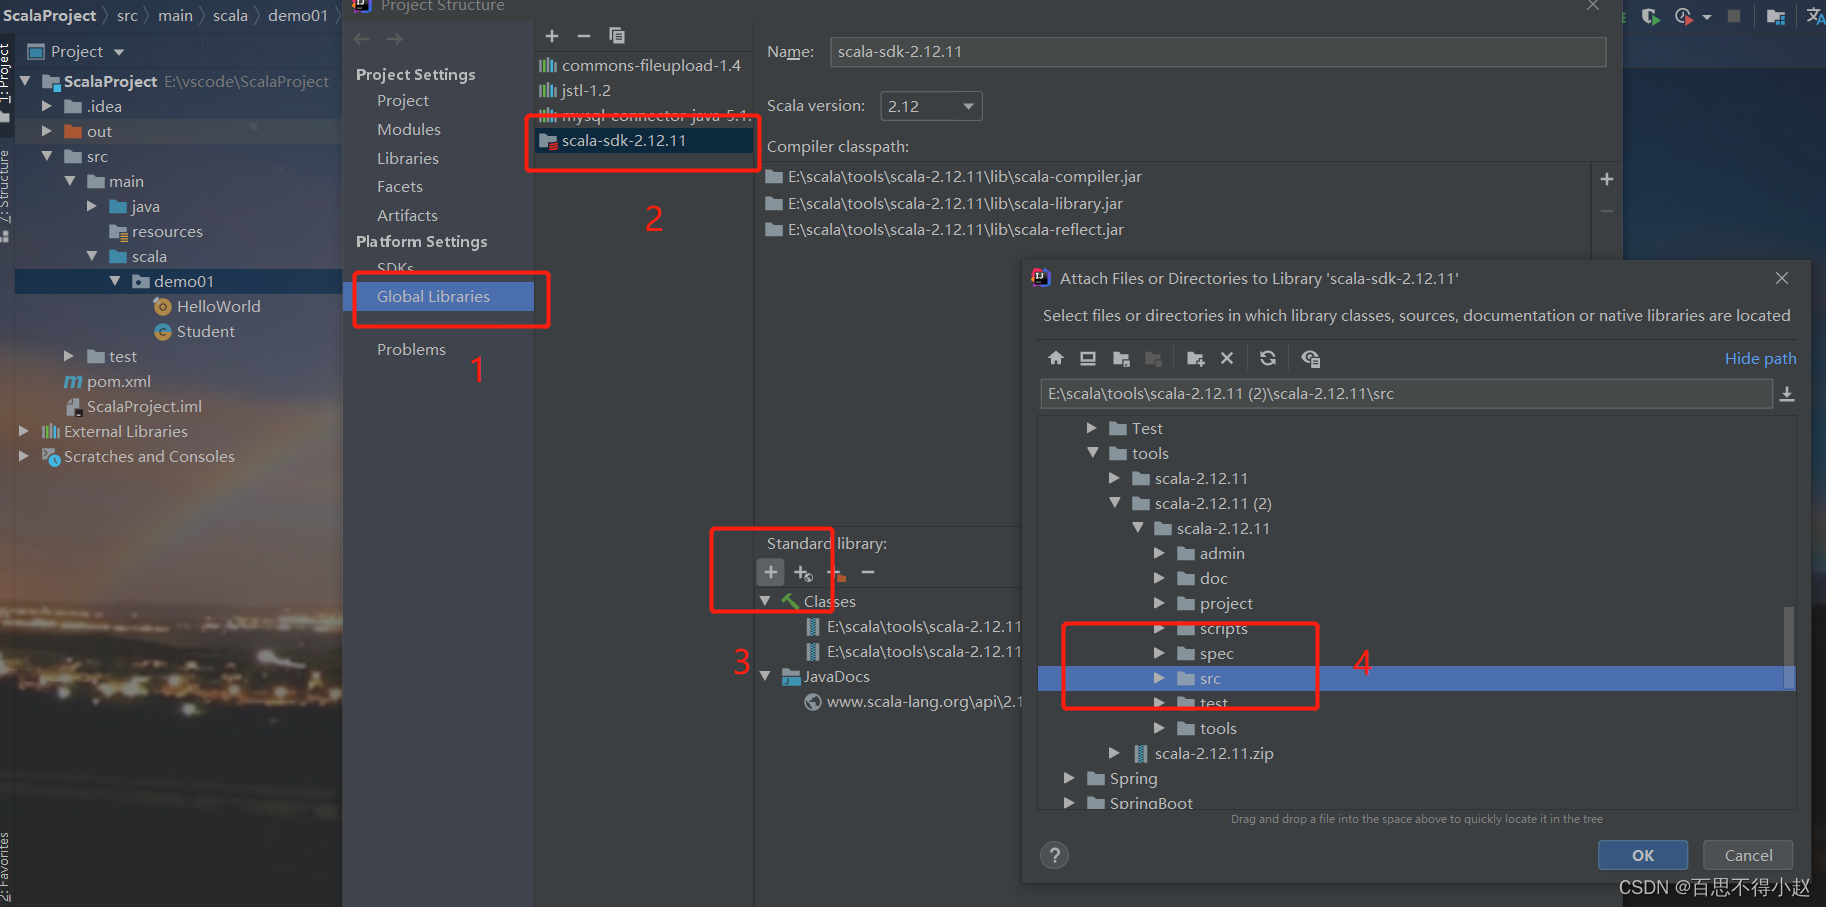The image size is (1826, 907).
Task: Click the Home directory icon in attach dialog
Action: click(1056, 358)
